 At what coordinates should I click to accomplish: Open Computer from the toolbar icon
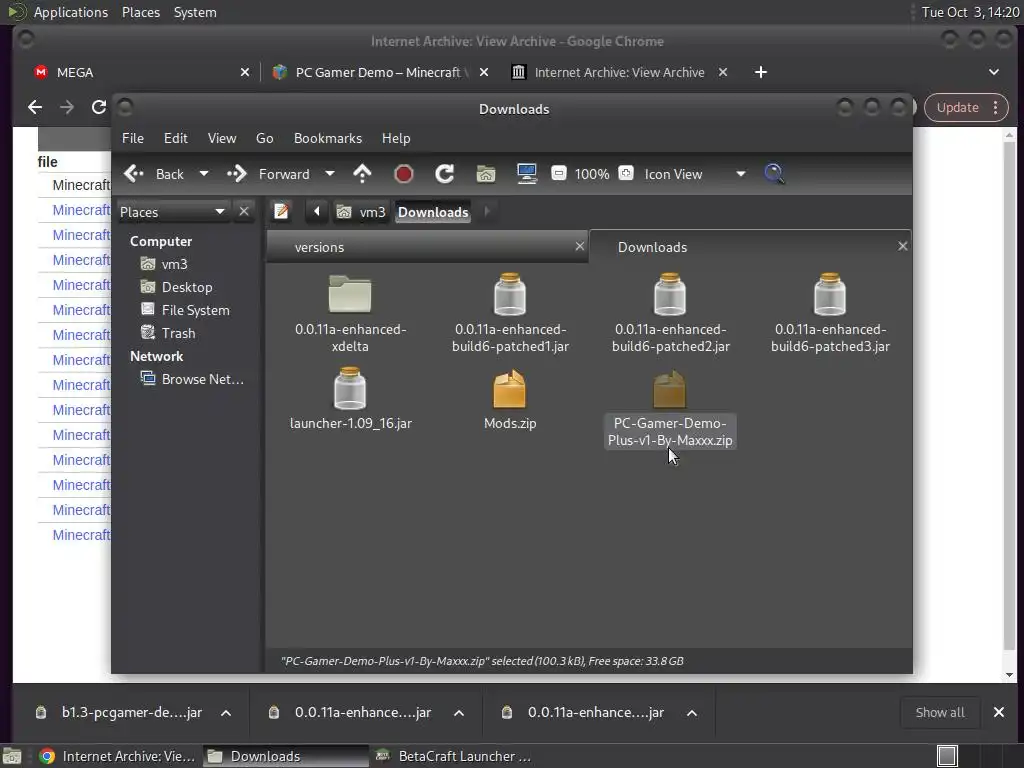point(526,174)
